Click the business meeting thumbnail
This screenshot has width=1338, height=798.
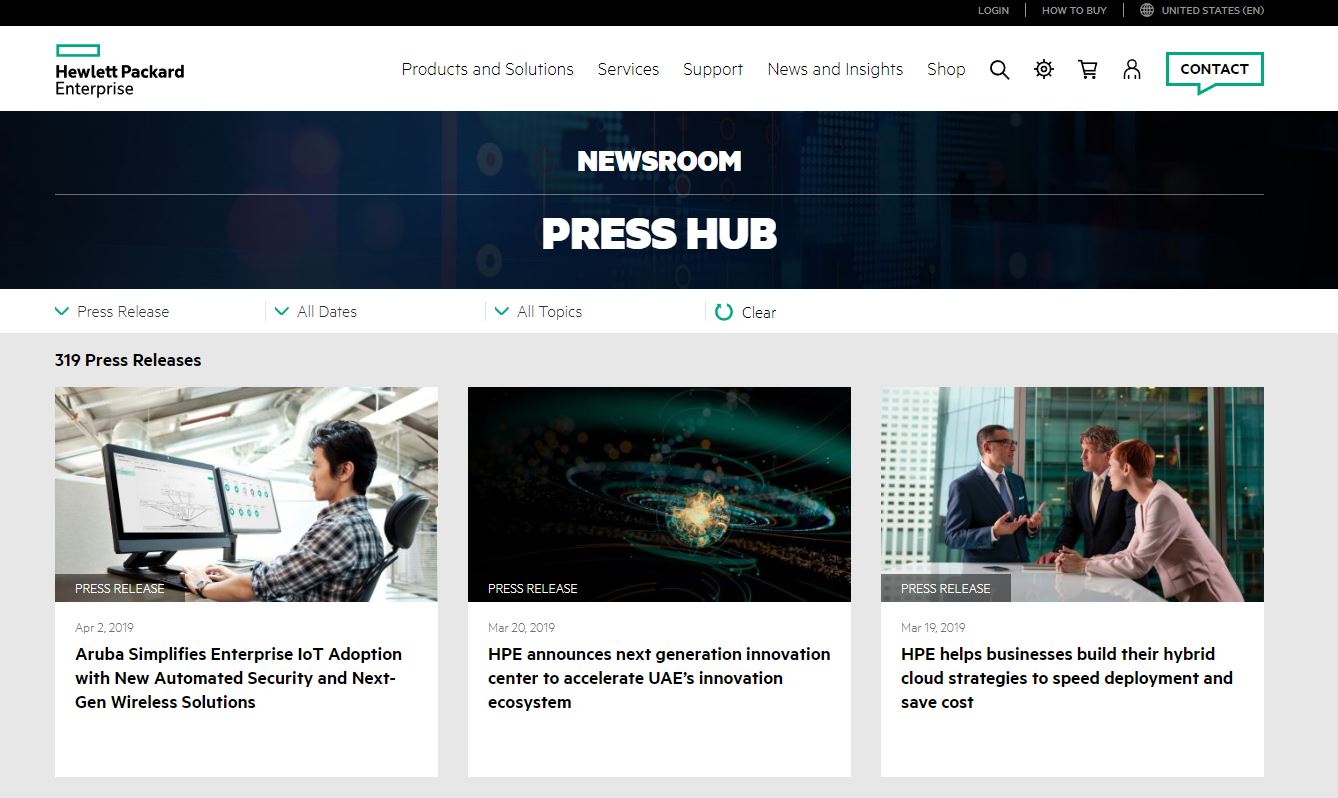(1072, 494)
